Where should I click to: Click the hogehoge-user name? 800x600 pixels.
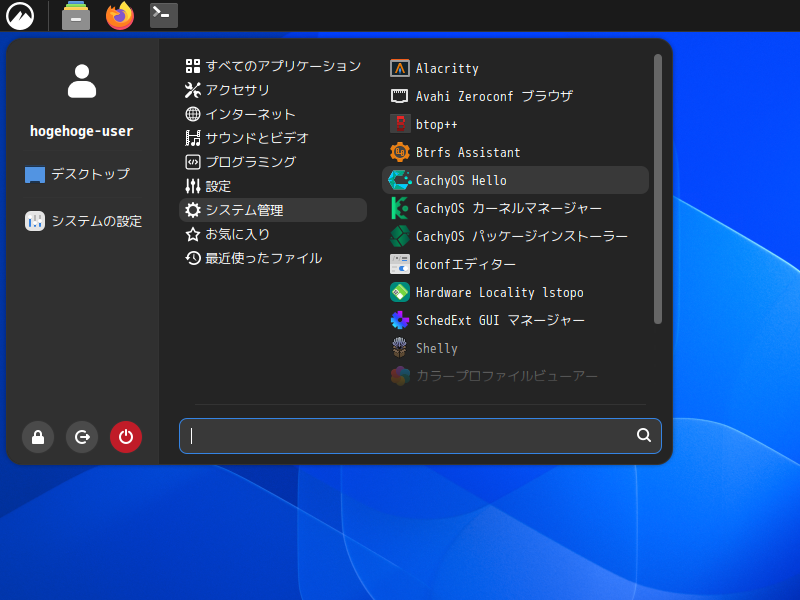[82, 131]
